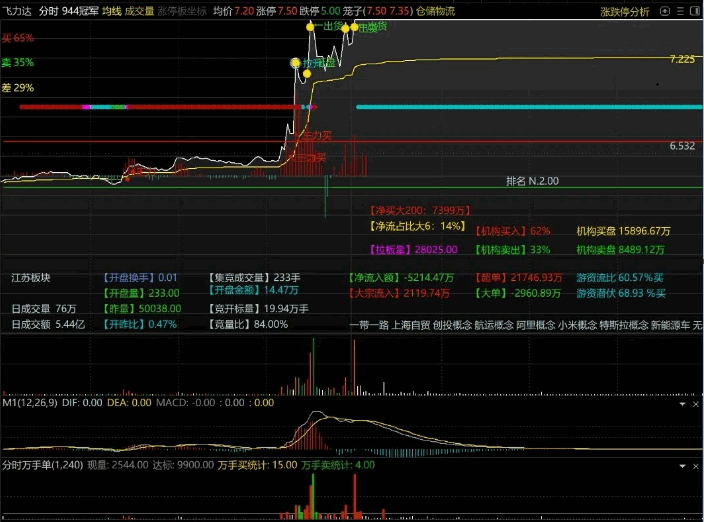Click the 竞开标量 19.94万手 value
This screenshot has width=704, height=522.
(258, 308)
